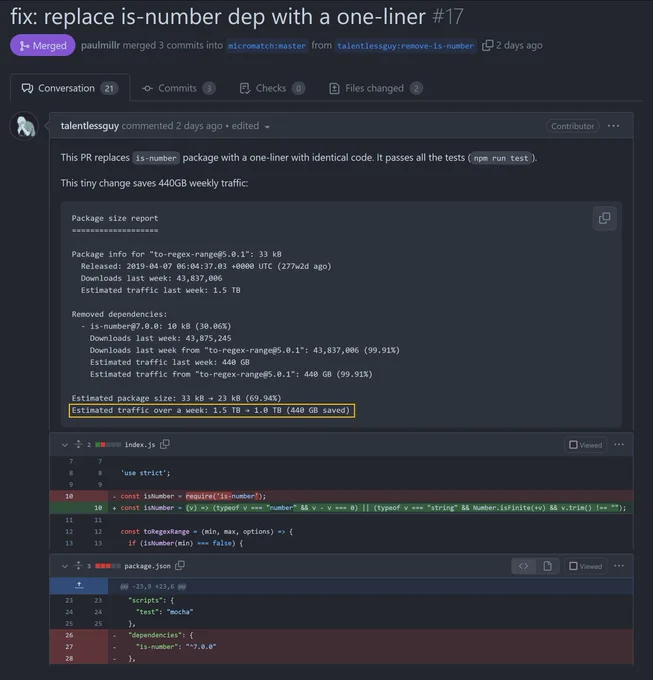The width and height of the screenshot is (653, 680).
Task: Show package.json rich diff view
Action: click(547, 566)
